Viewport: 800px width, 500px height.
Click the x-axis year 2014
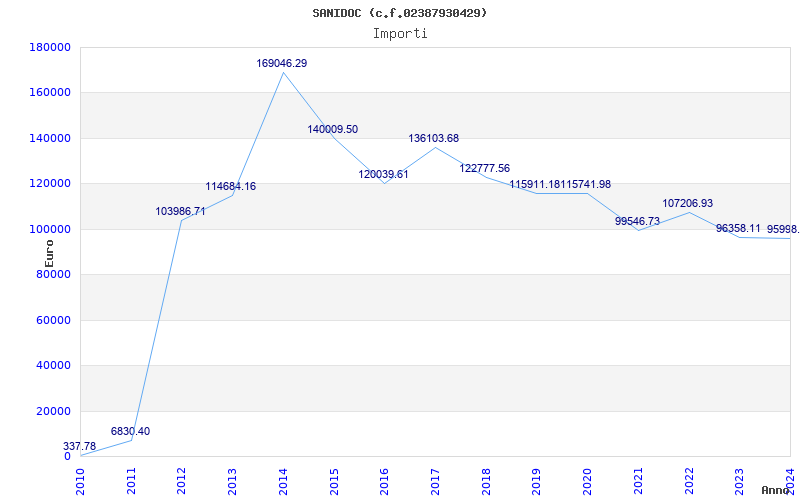tap(284, 482)
